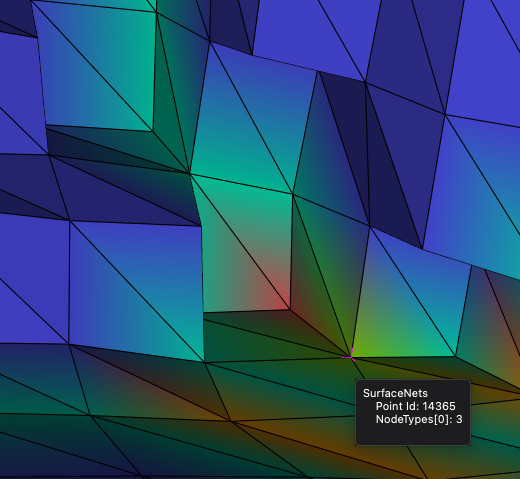520x479 pixels.
Task: Click the Point Id: 14365 tooltip line
Action: pyautogui.click(x=415, y=406)
